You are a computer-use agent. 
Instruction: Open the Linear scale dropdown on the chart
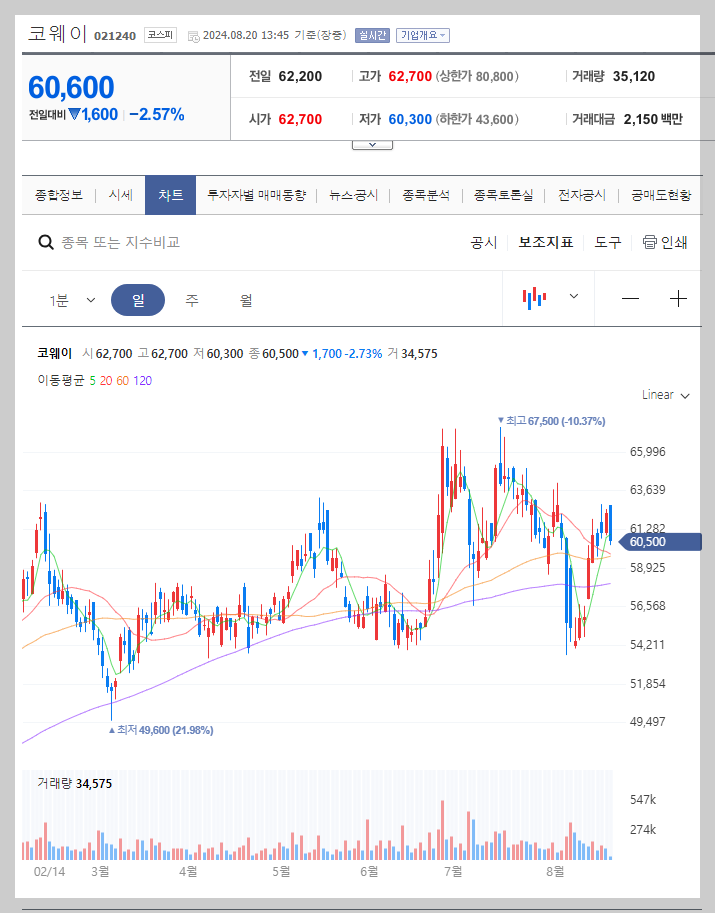pos(664,395)
